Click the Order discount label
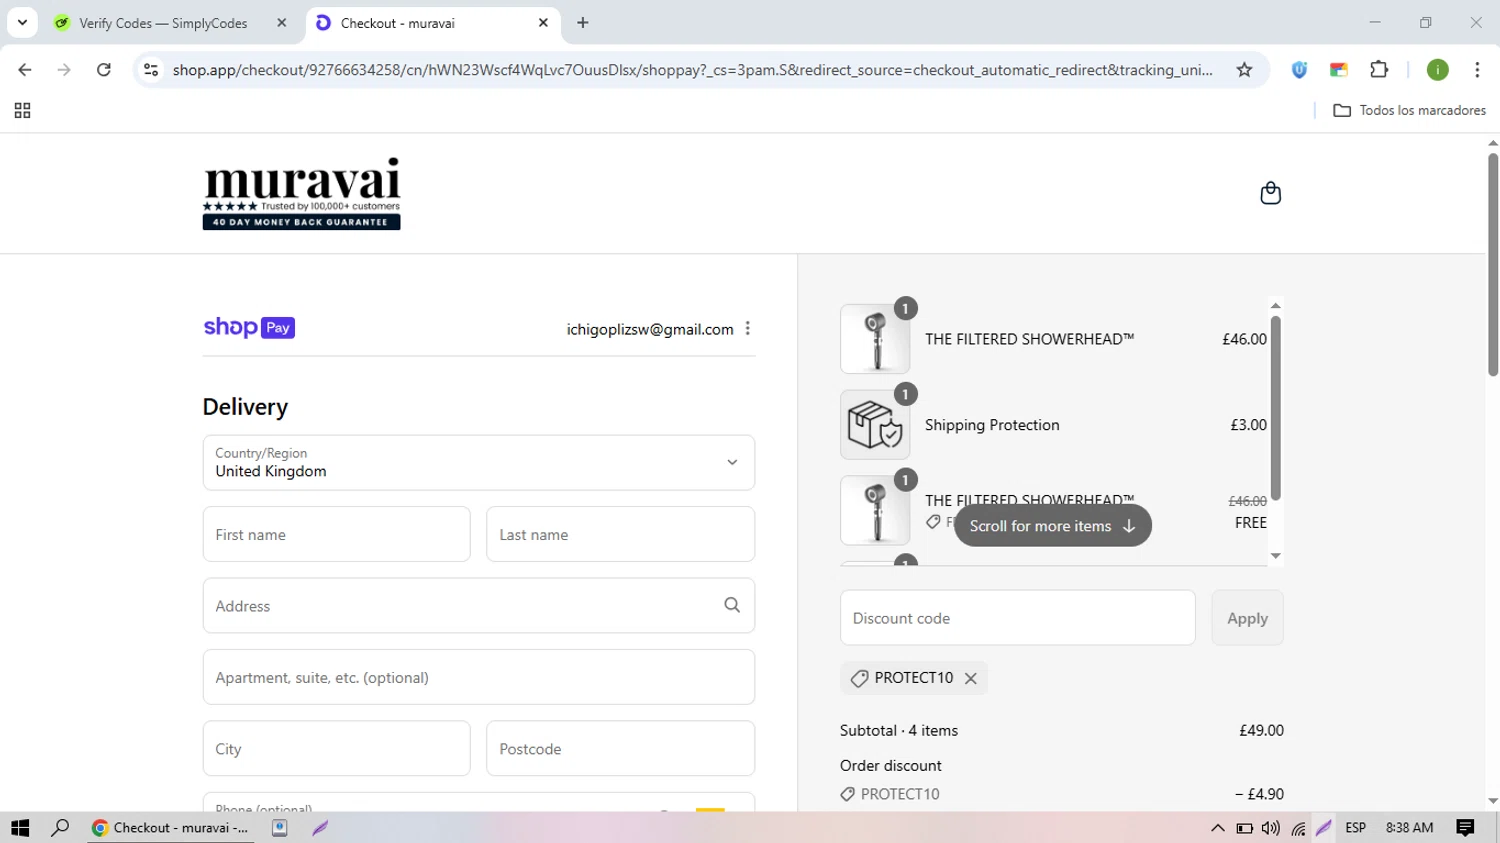Screen dimensions: 1500x843 pyautogui.click(x=891, y=766)
